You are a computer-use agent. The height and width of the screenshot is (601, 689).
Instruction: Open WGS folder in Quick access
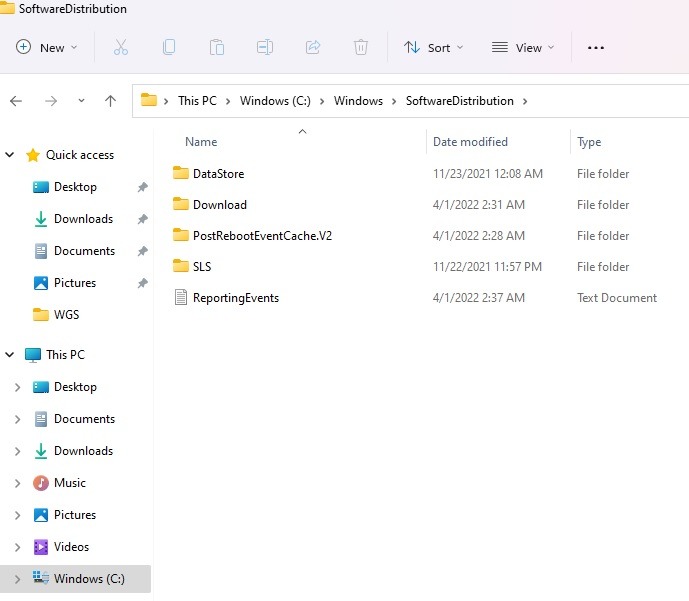click(x=66, y=315)
